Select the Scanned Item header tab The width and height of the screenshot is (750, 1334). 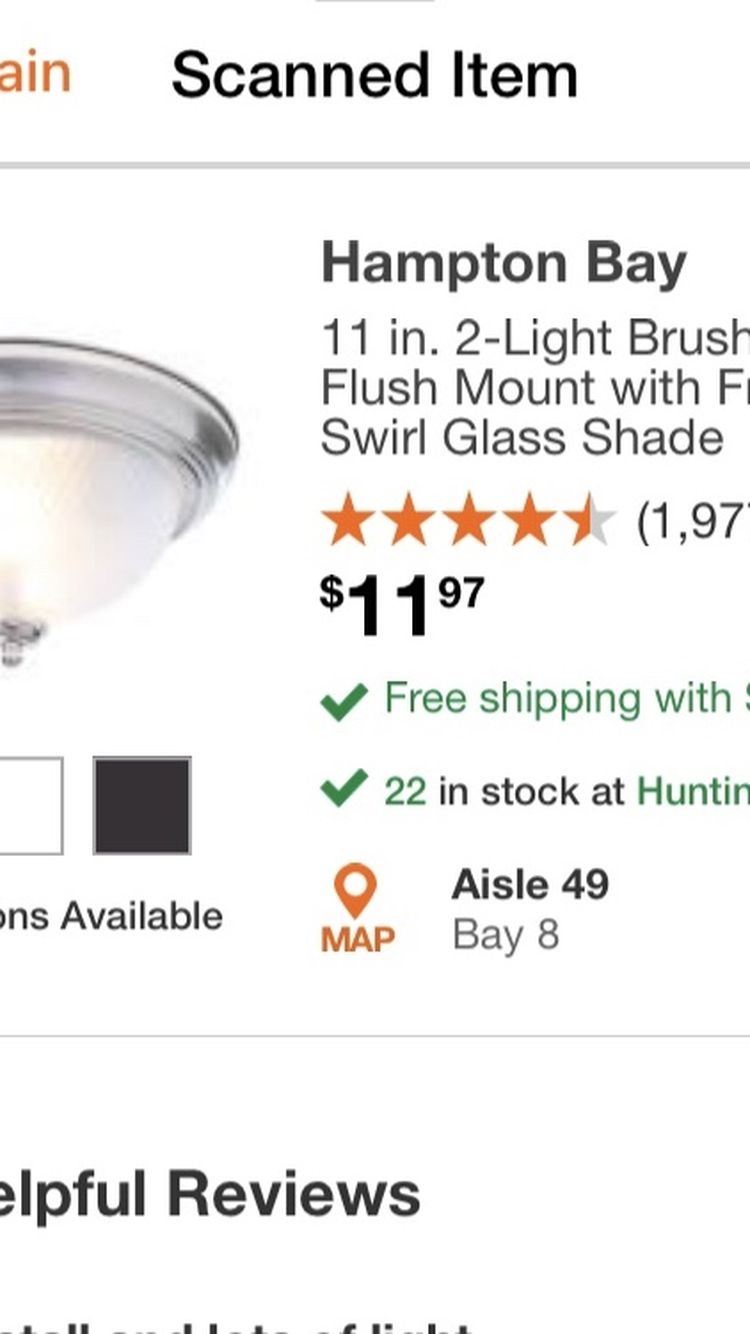pos(374,76)
